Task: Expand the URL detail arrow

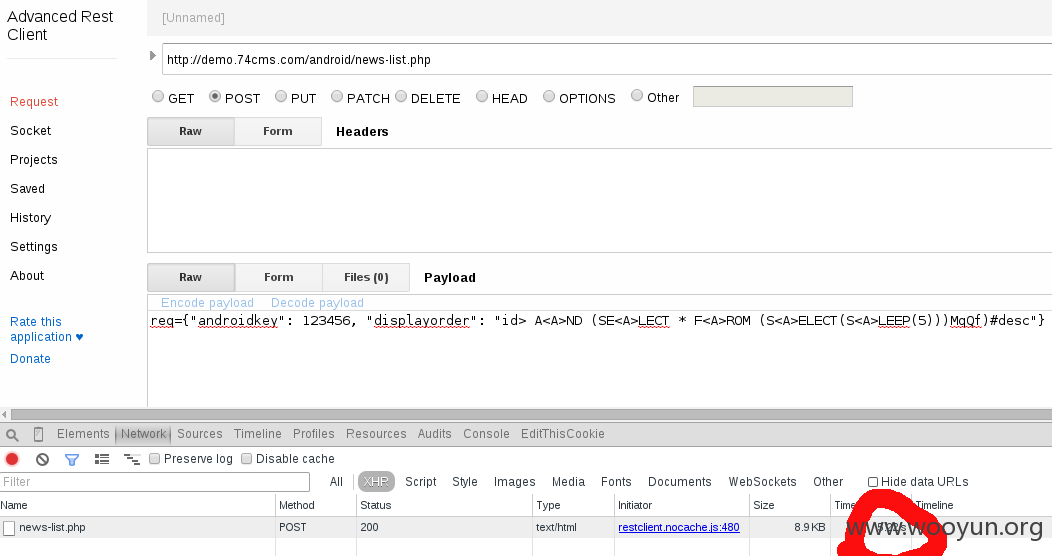Action: coord(153,56)
